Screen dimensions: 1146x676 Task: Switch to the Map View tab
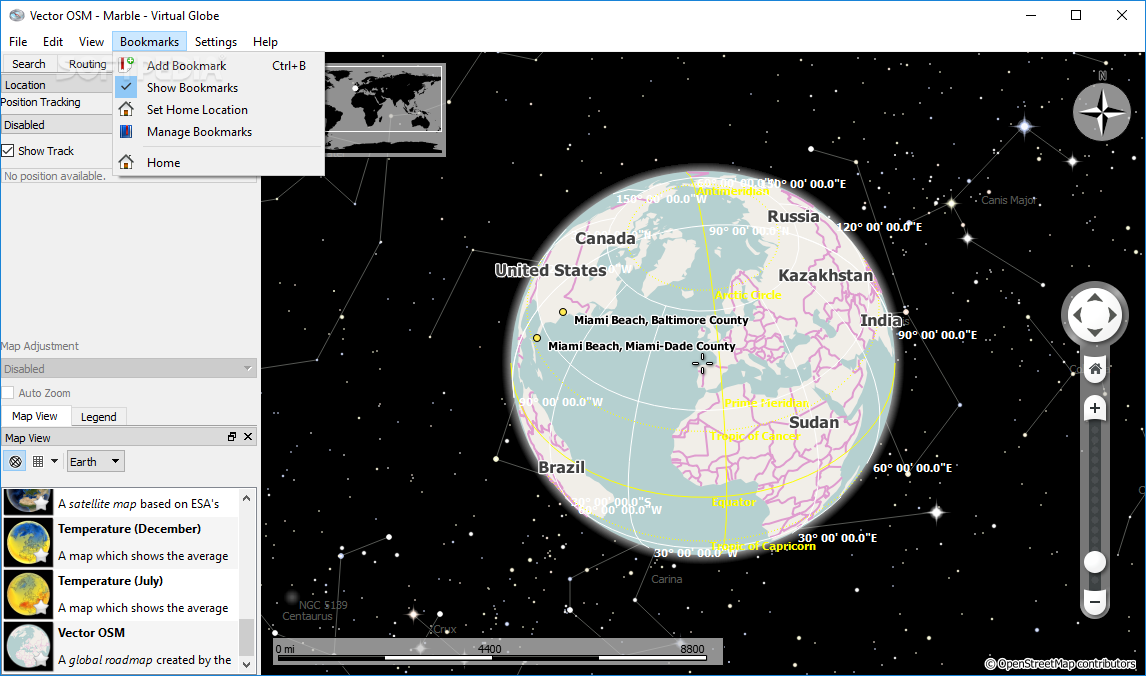point(35,416)
